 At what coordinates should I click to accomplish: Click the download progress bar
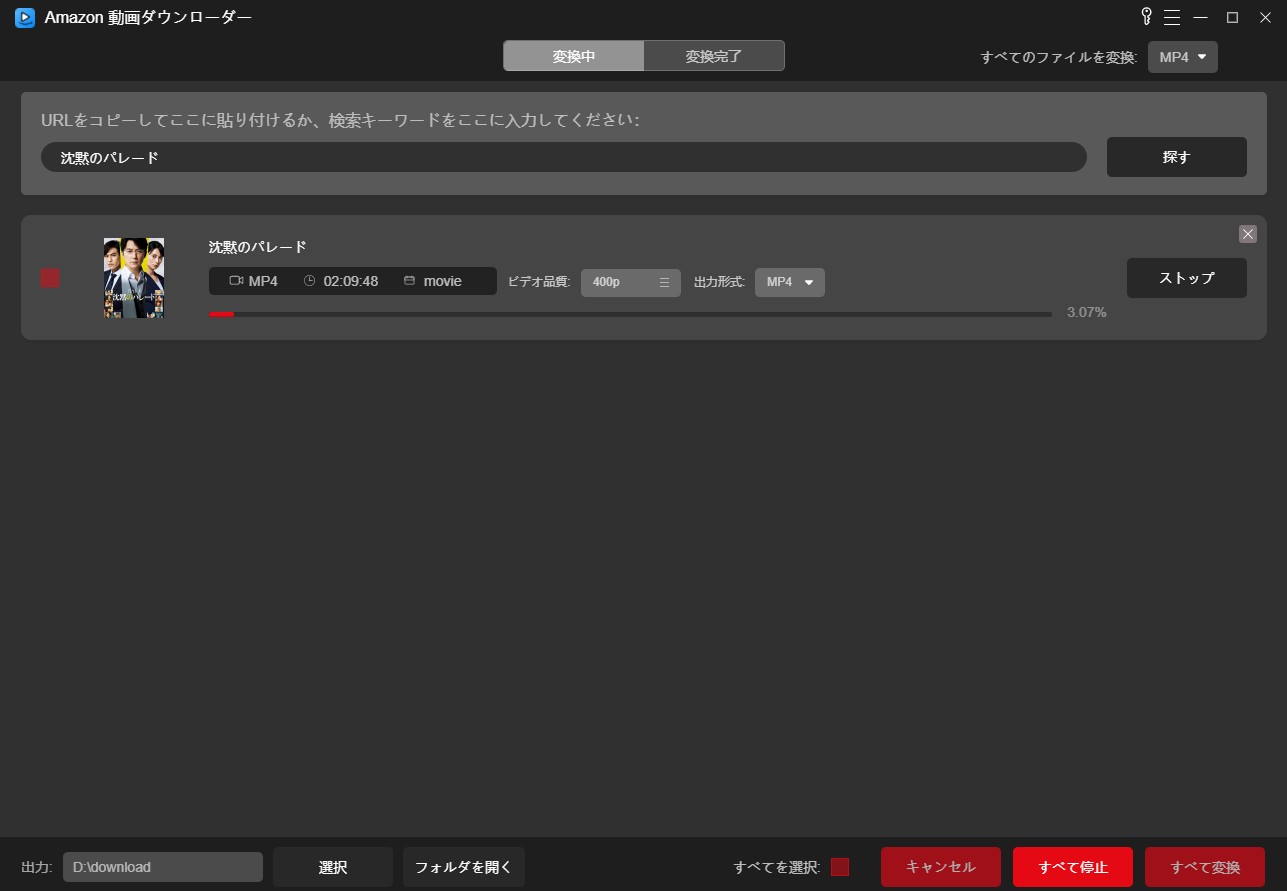pyautogui.click(x=630, y=314)
